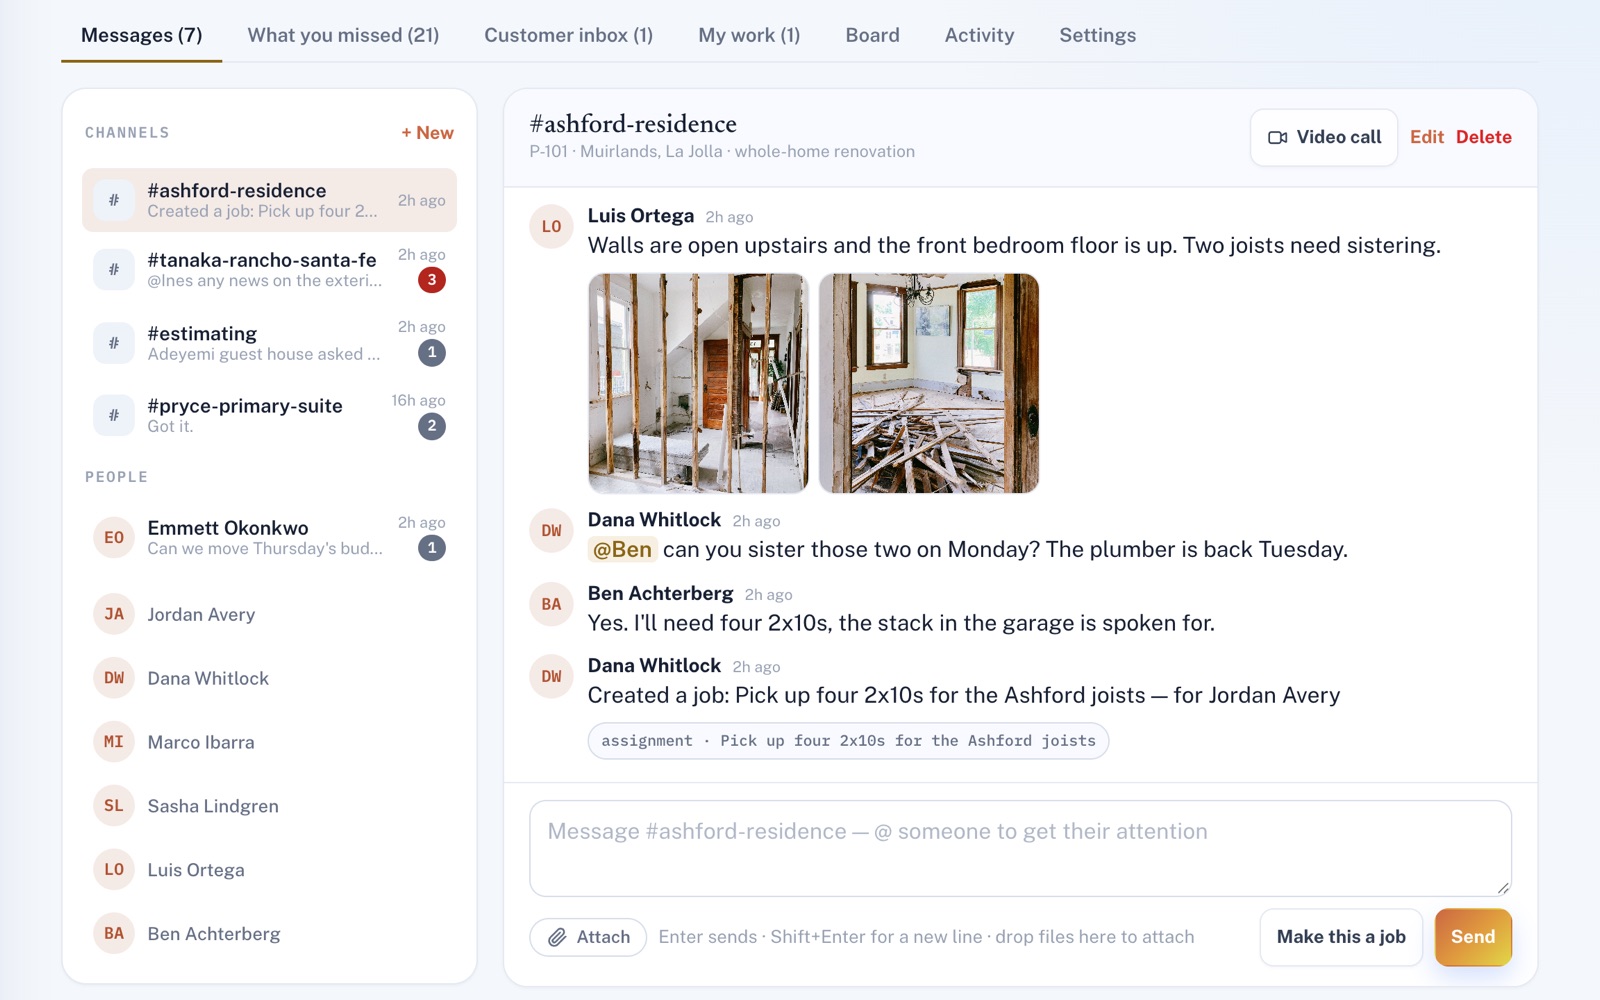Go to the My work (1) tab
Image resolution: width=1600 pixels, height=1000 pixels.
(x=749, y=35)
